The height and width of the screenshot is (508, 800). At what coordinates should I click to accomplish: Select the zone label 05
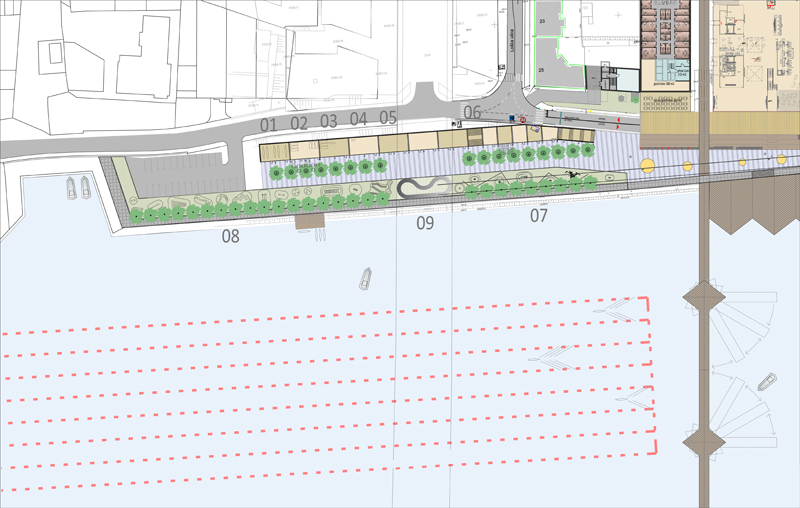tap(388, 118)
